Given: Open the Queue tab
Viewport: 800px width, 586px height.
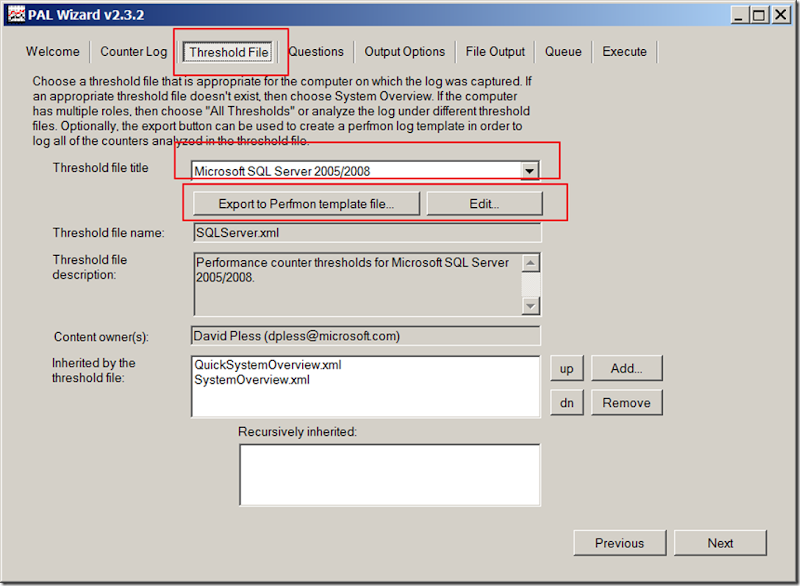Looking at the screenshot, I should tap(563, 52).
